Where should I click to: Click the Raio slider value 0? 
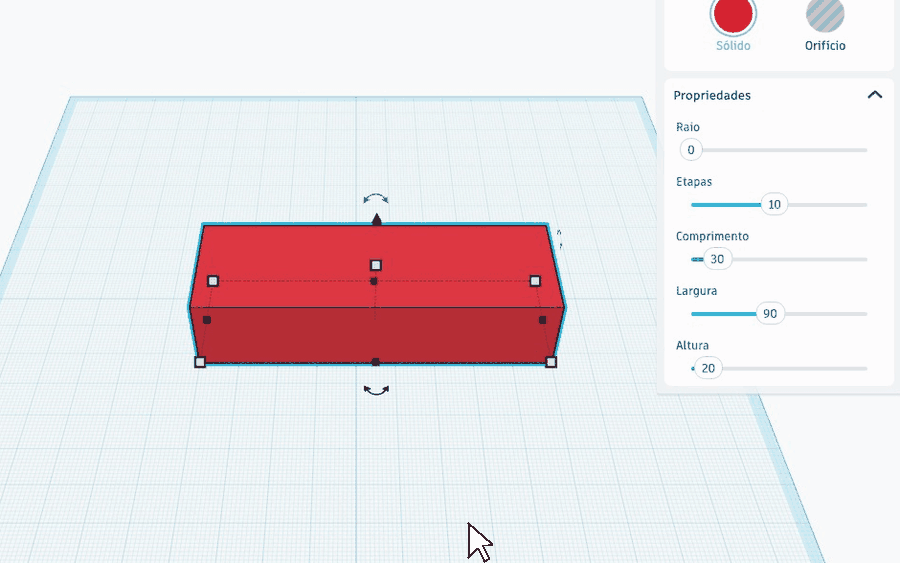coord(690,150)
